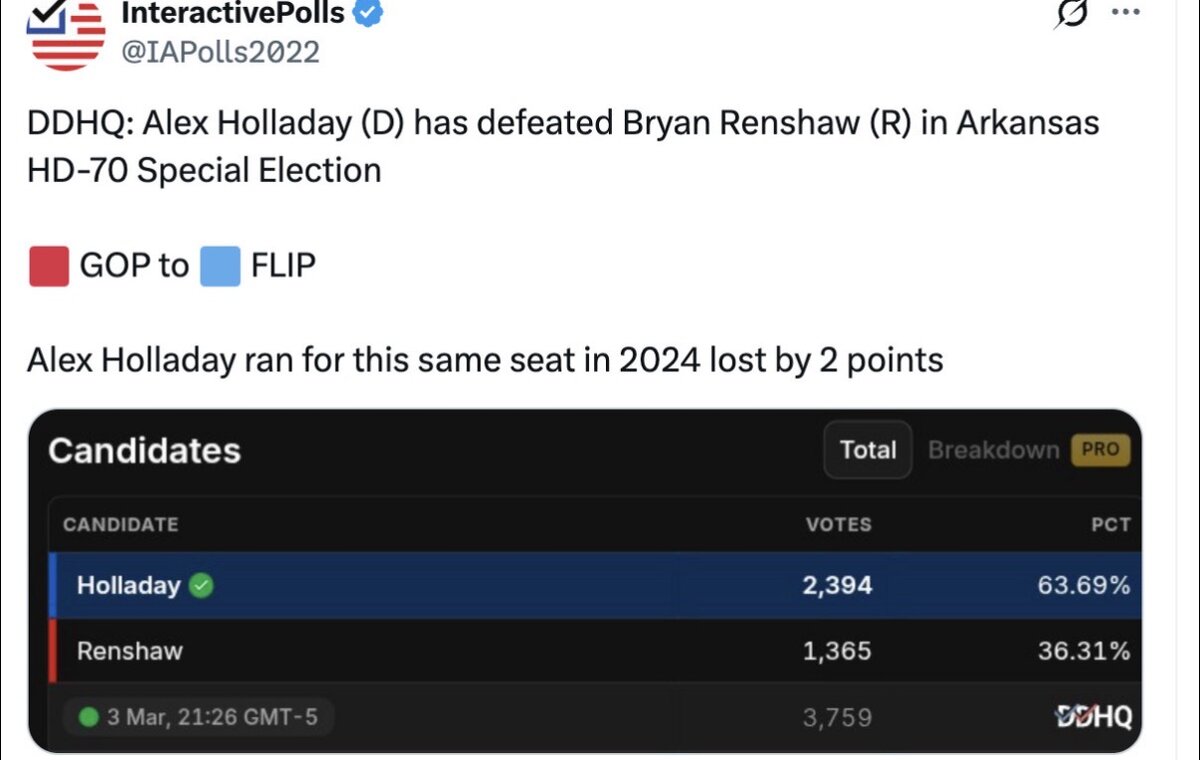This screenshot has width=1200, height=760.
Task: Click the red square emoji
Action: click(x=49, y=266)
